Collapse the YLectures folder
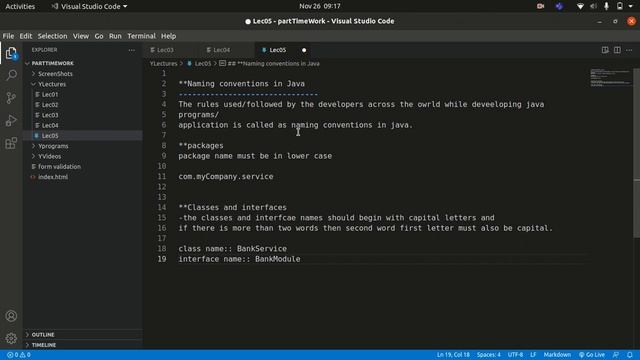Screen dimensions: 640x360 tap(52, 84)
